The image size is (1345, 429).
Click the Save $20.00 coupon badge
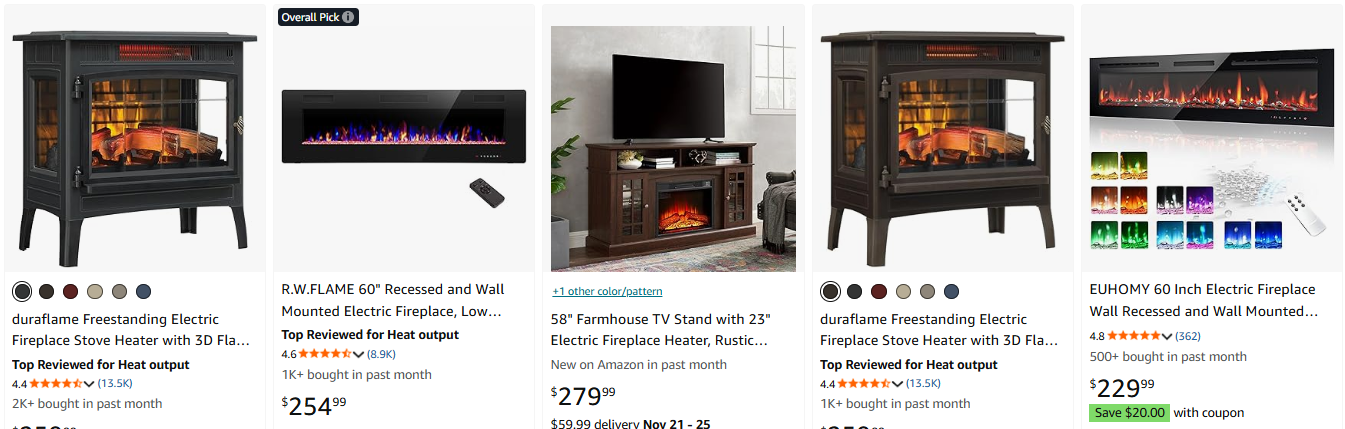[1129, 412]
